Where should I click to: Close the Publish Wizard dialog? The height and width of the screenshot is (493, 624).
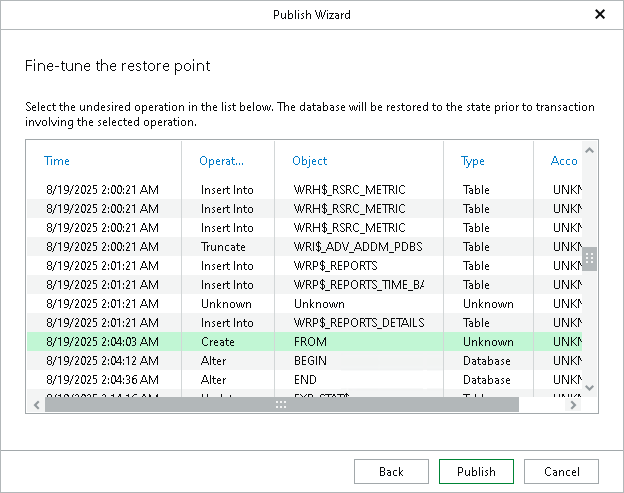click(600, 15)
